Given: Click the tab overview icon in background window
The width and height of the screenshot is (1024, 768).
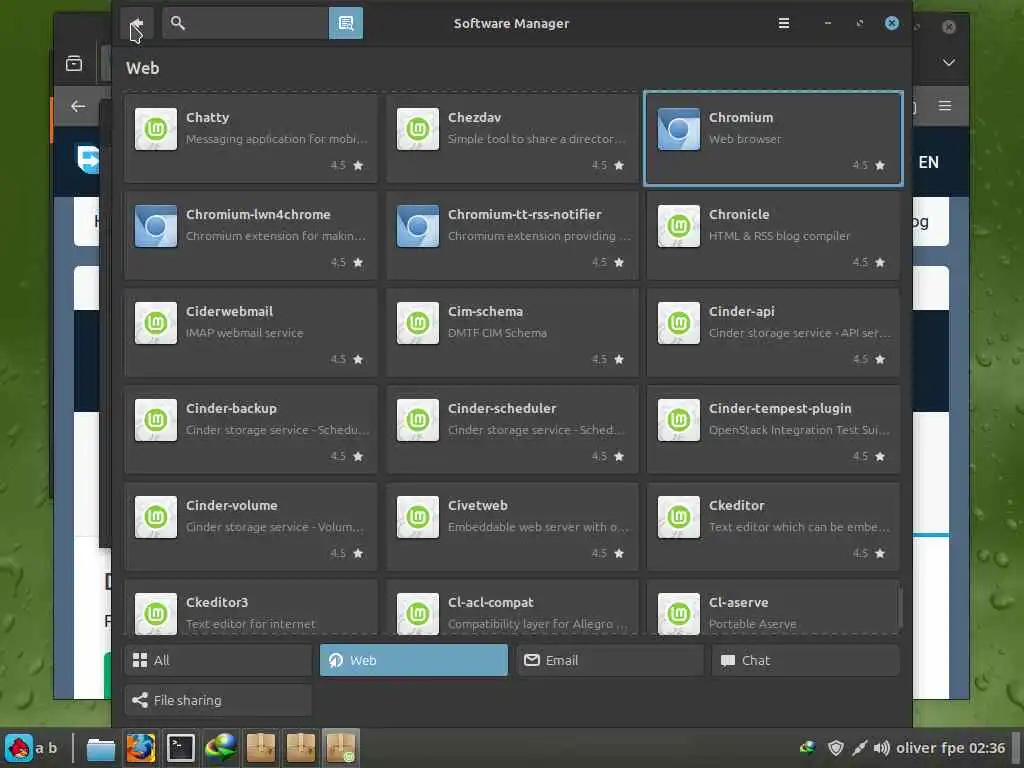Looking at the screenshot, I should (x=74, y=63).
